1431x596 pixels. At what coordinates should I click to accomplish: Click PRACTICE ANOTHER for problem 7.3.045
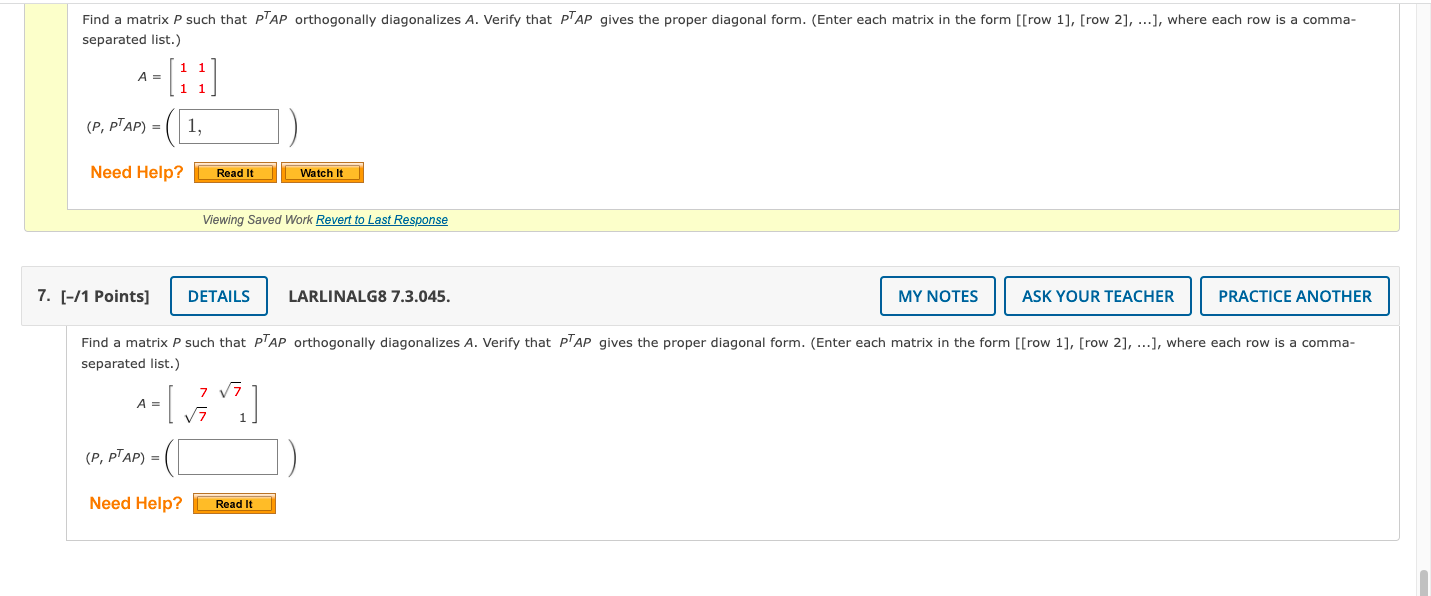(1294, 295)
